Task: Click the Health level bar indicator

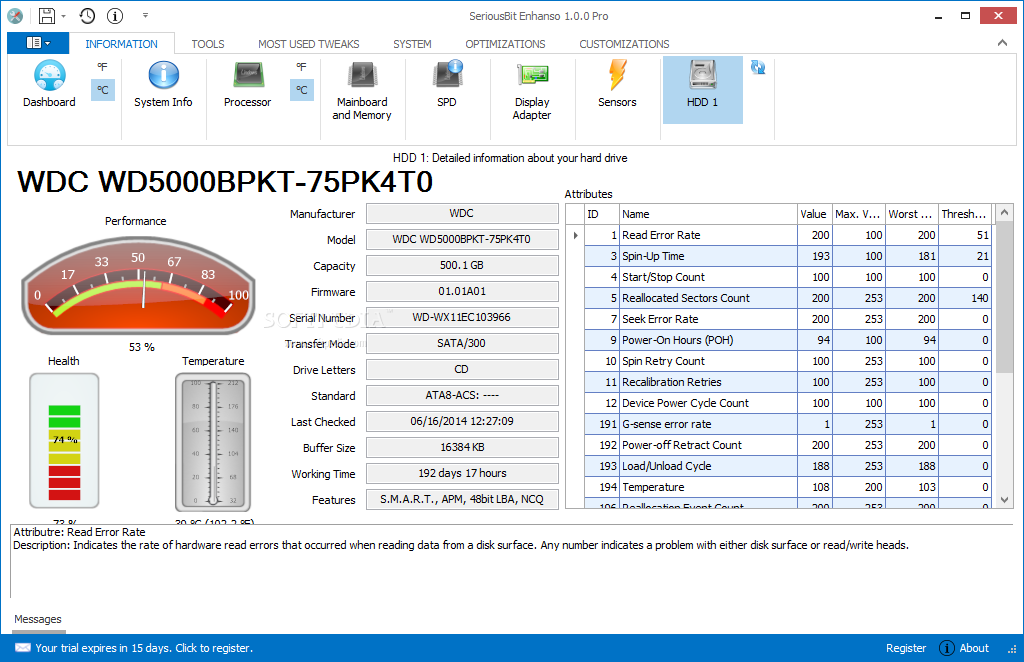Action: click(64, 440)
